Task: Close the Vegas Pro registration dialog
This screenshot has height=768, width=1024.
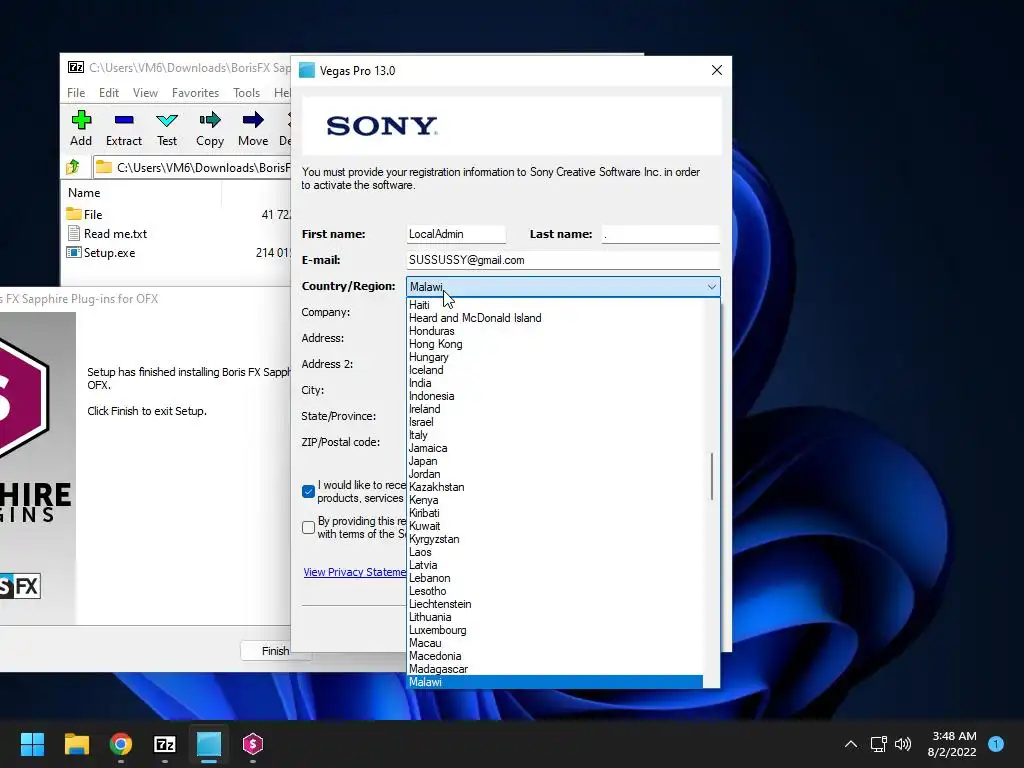Action: point(716,70)
